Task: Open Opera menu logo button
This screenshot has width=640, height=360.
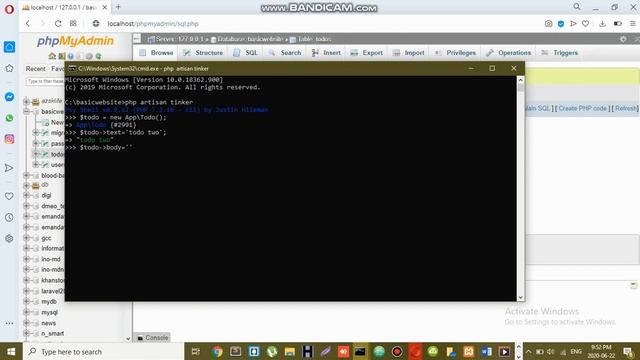Action: tap(9, 9)
